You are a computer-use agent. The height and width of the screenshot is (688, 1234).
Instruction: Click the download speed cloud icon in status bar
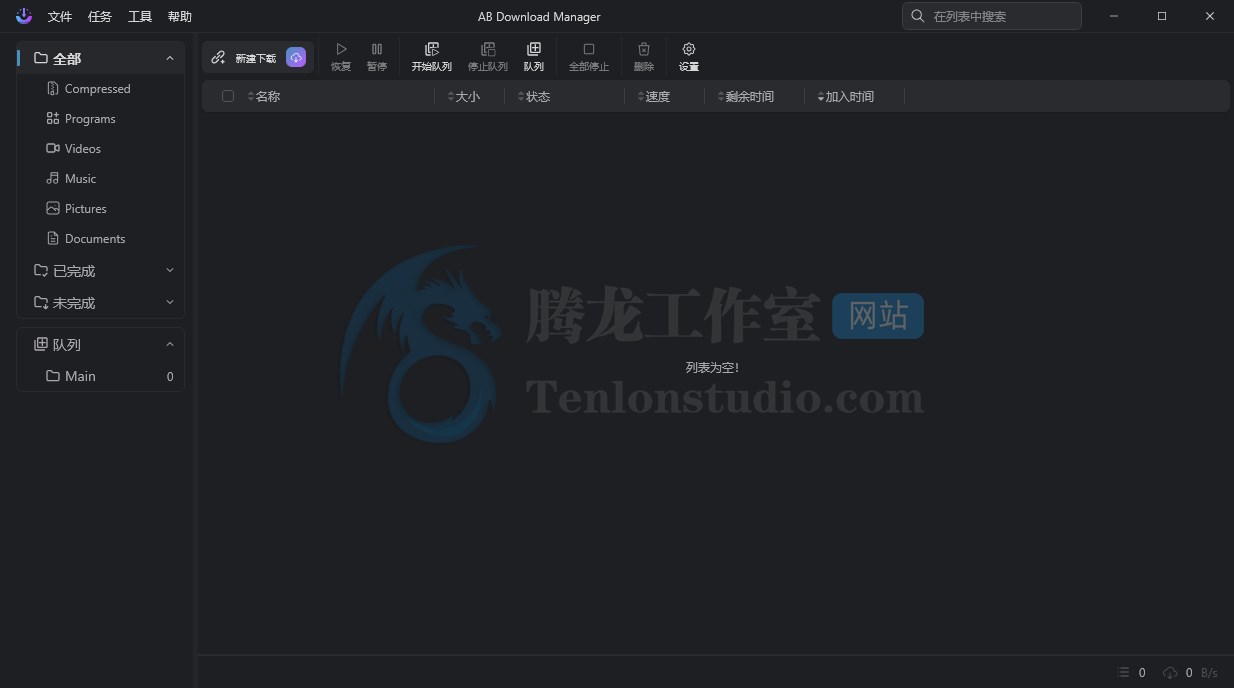pyautogui.click(x=1170, y=673)
